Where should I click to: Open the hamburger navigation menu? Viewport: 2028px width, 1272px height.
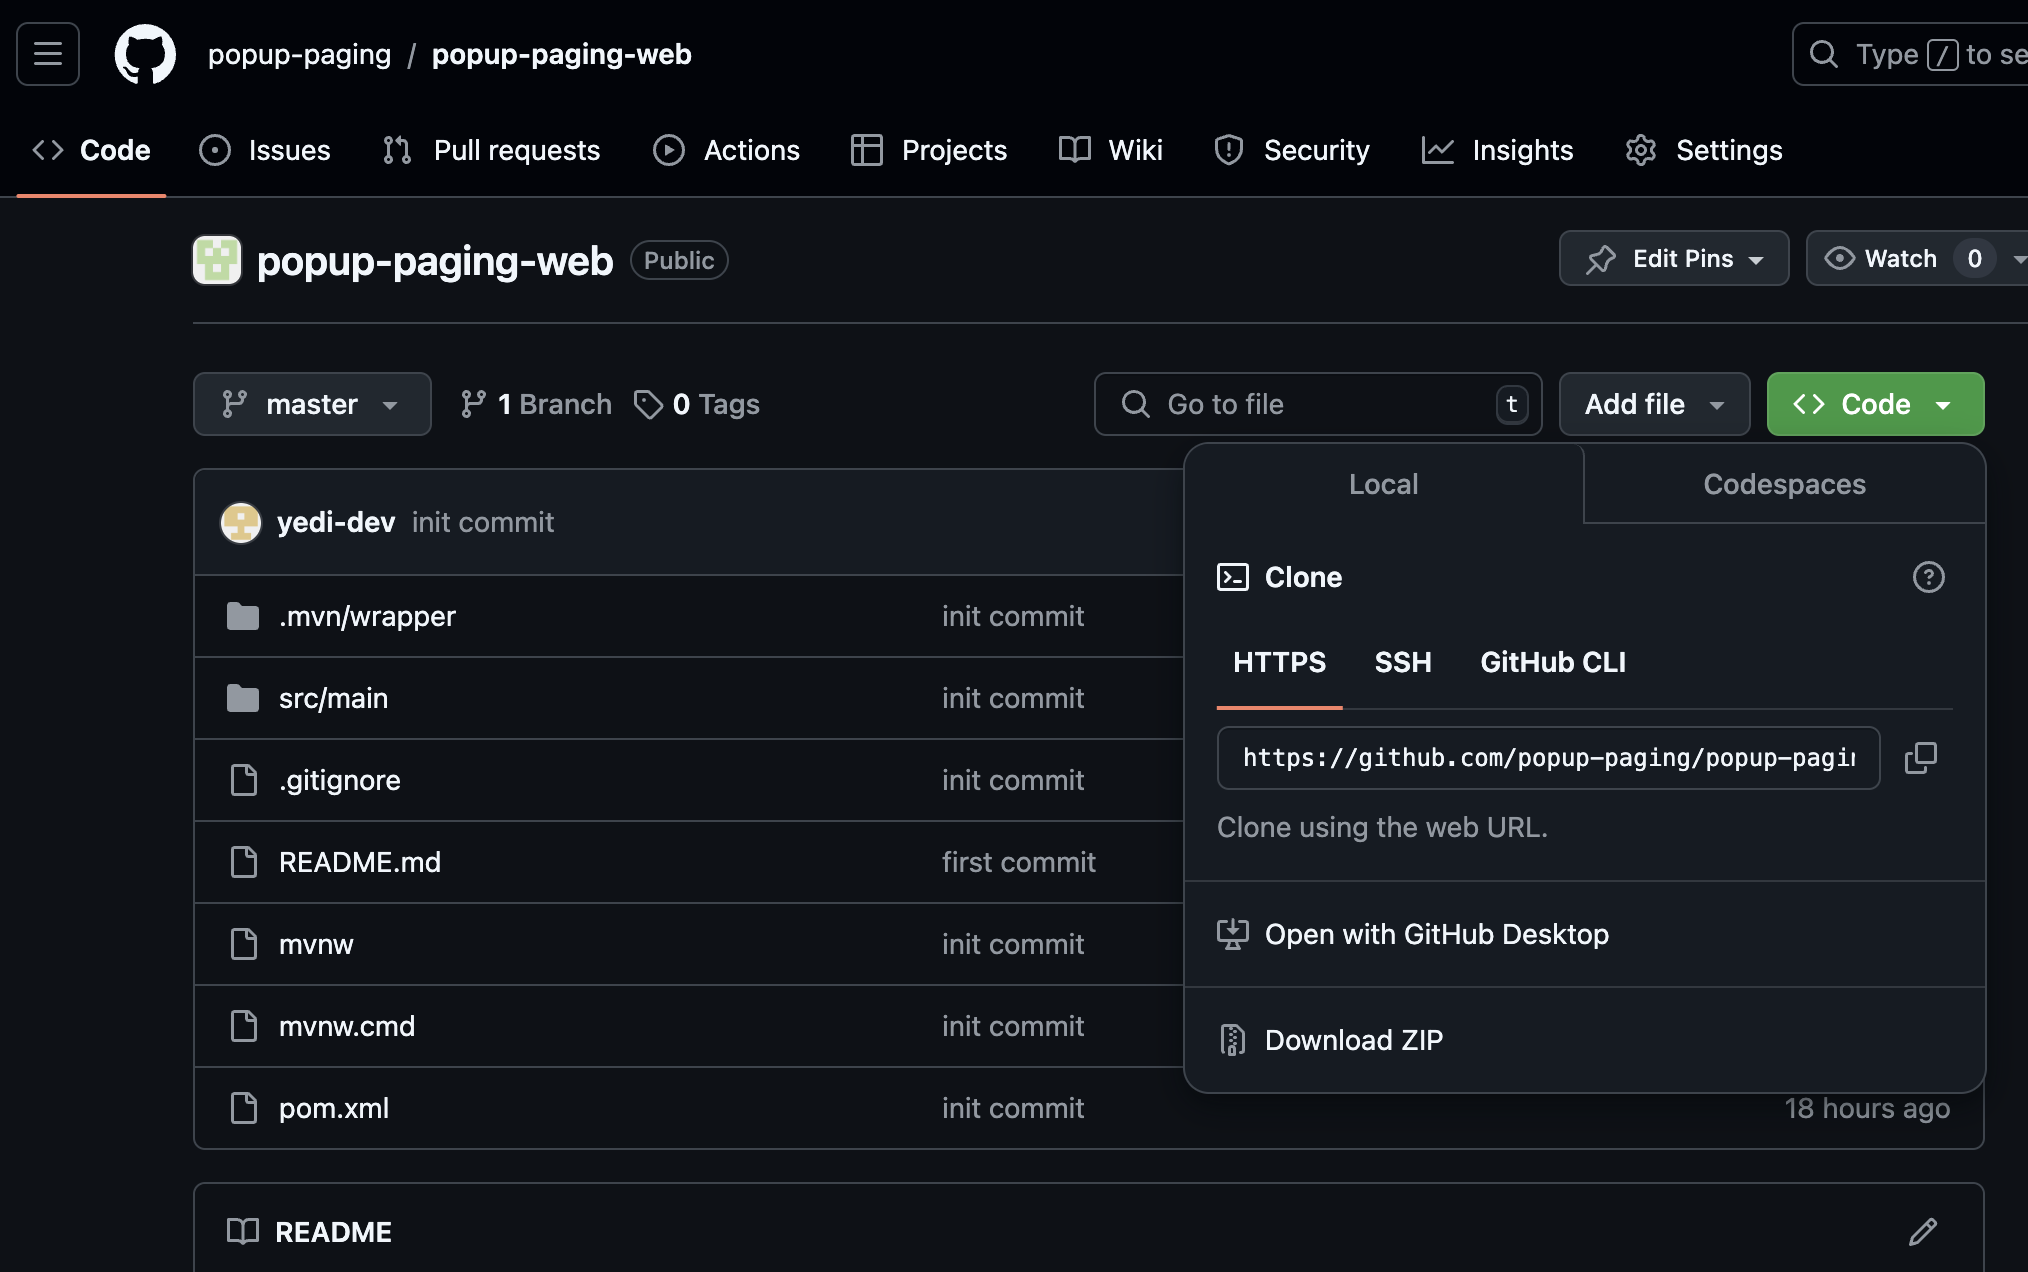click(x=48, y=54)
